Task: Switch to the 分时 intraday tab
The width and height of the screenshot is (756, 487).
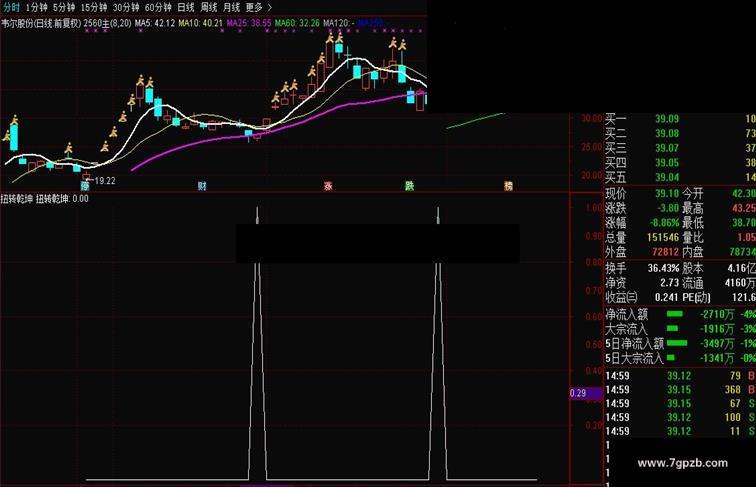Action: [12, 7]
